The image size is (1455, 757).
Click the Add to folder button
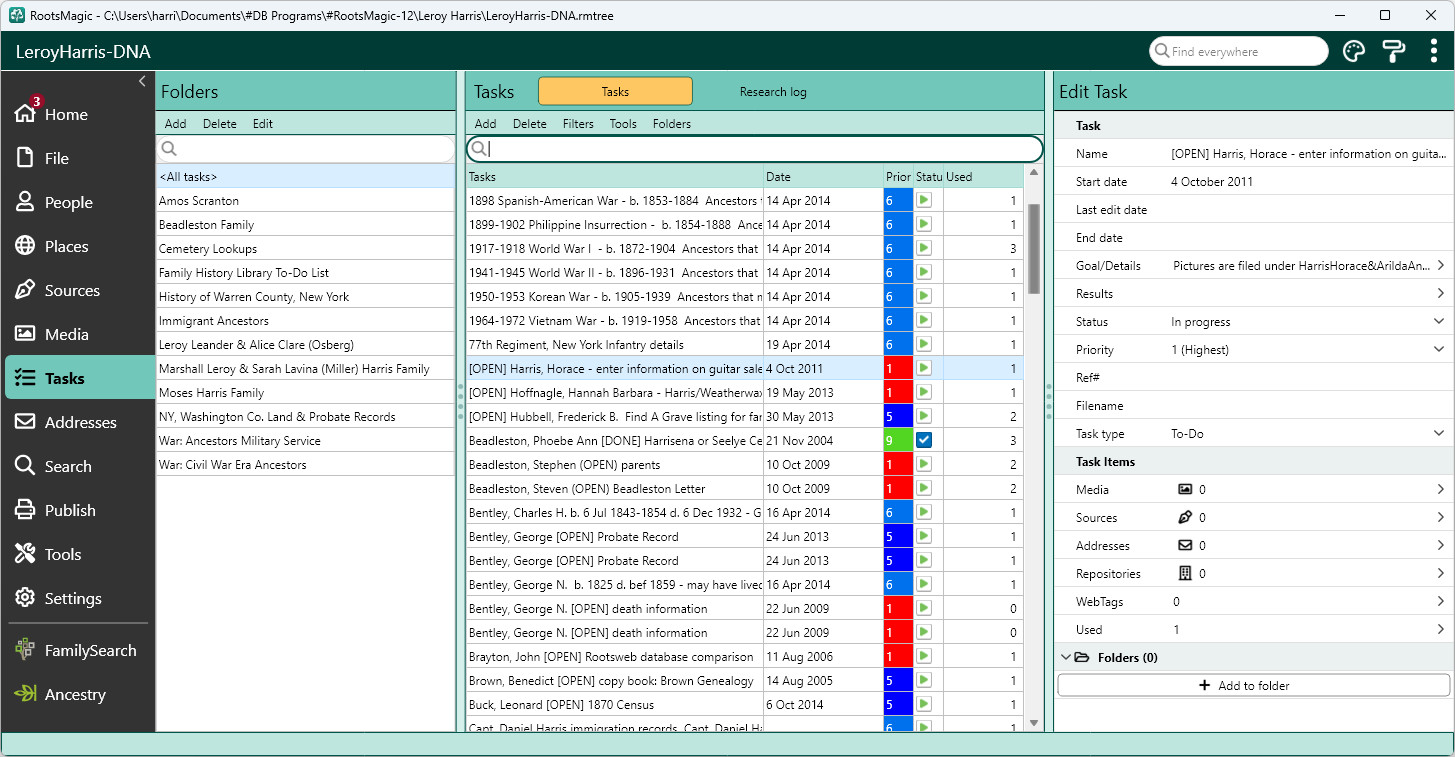(1254, 686)
